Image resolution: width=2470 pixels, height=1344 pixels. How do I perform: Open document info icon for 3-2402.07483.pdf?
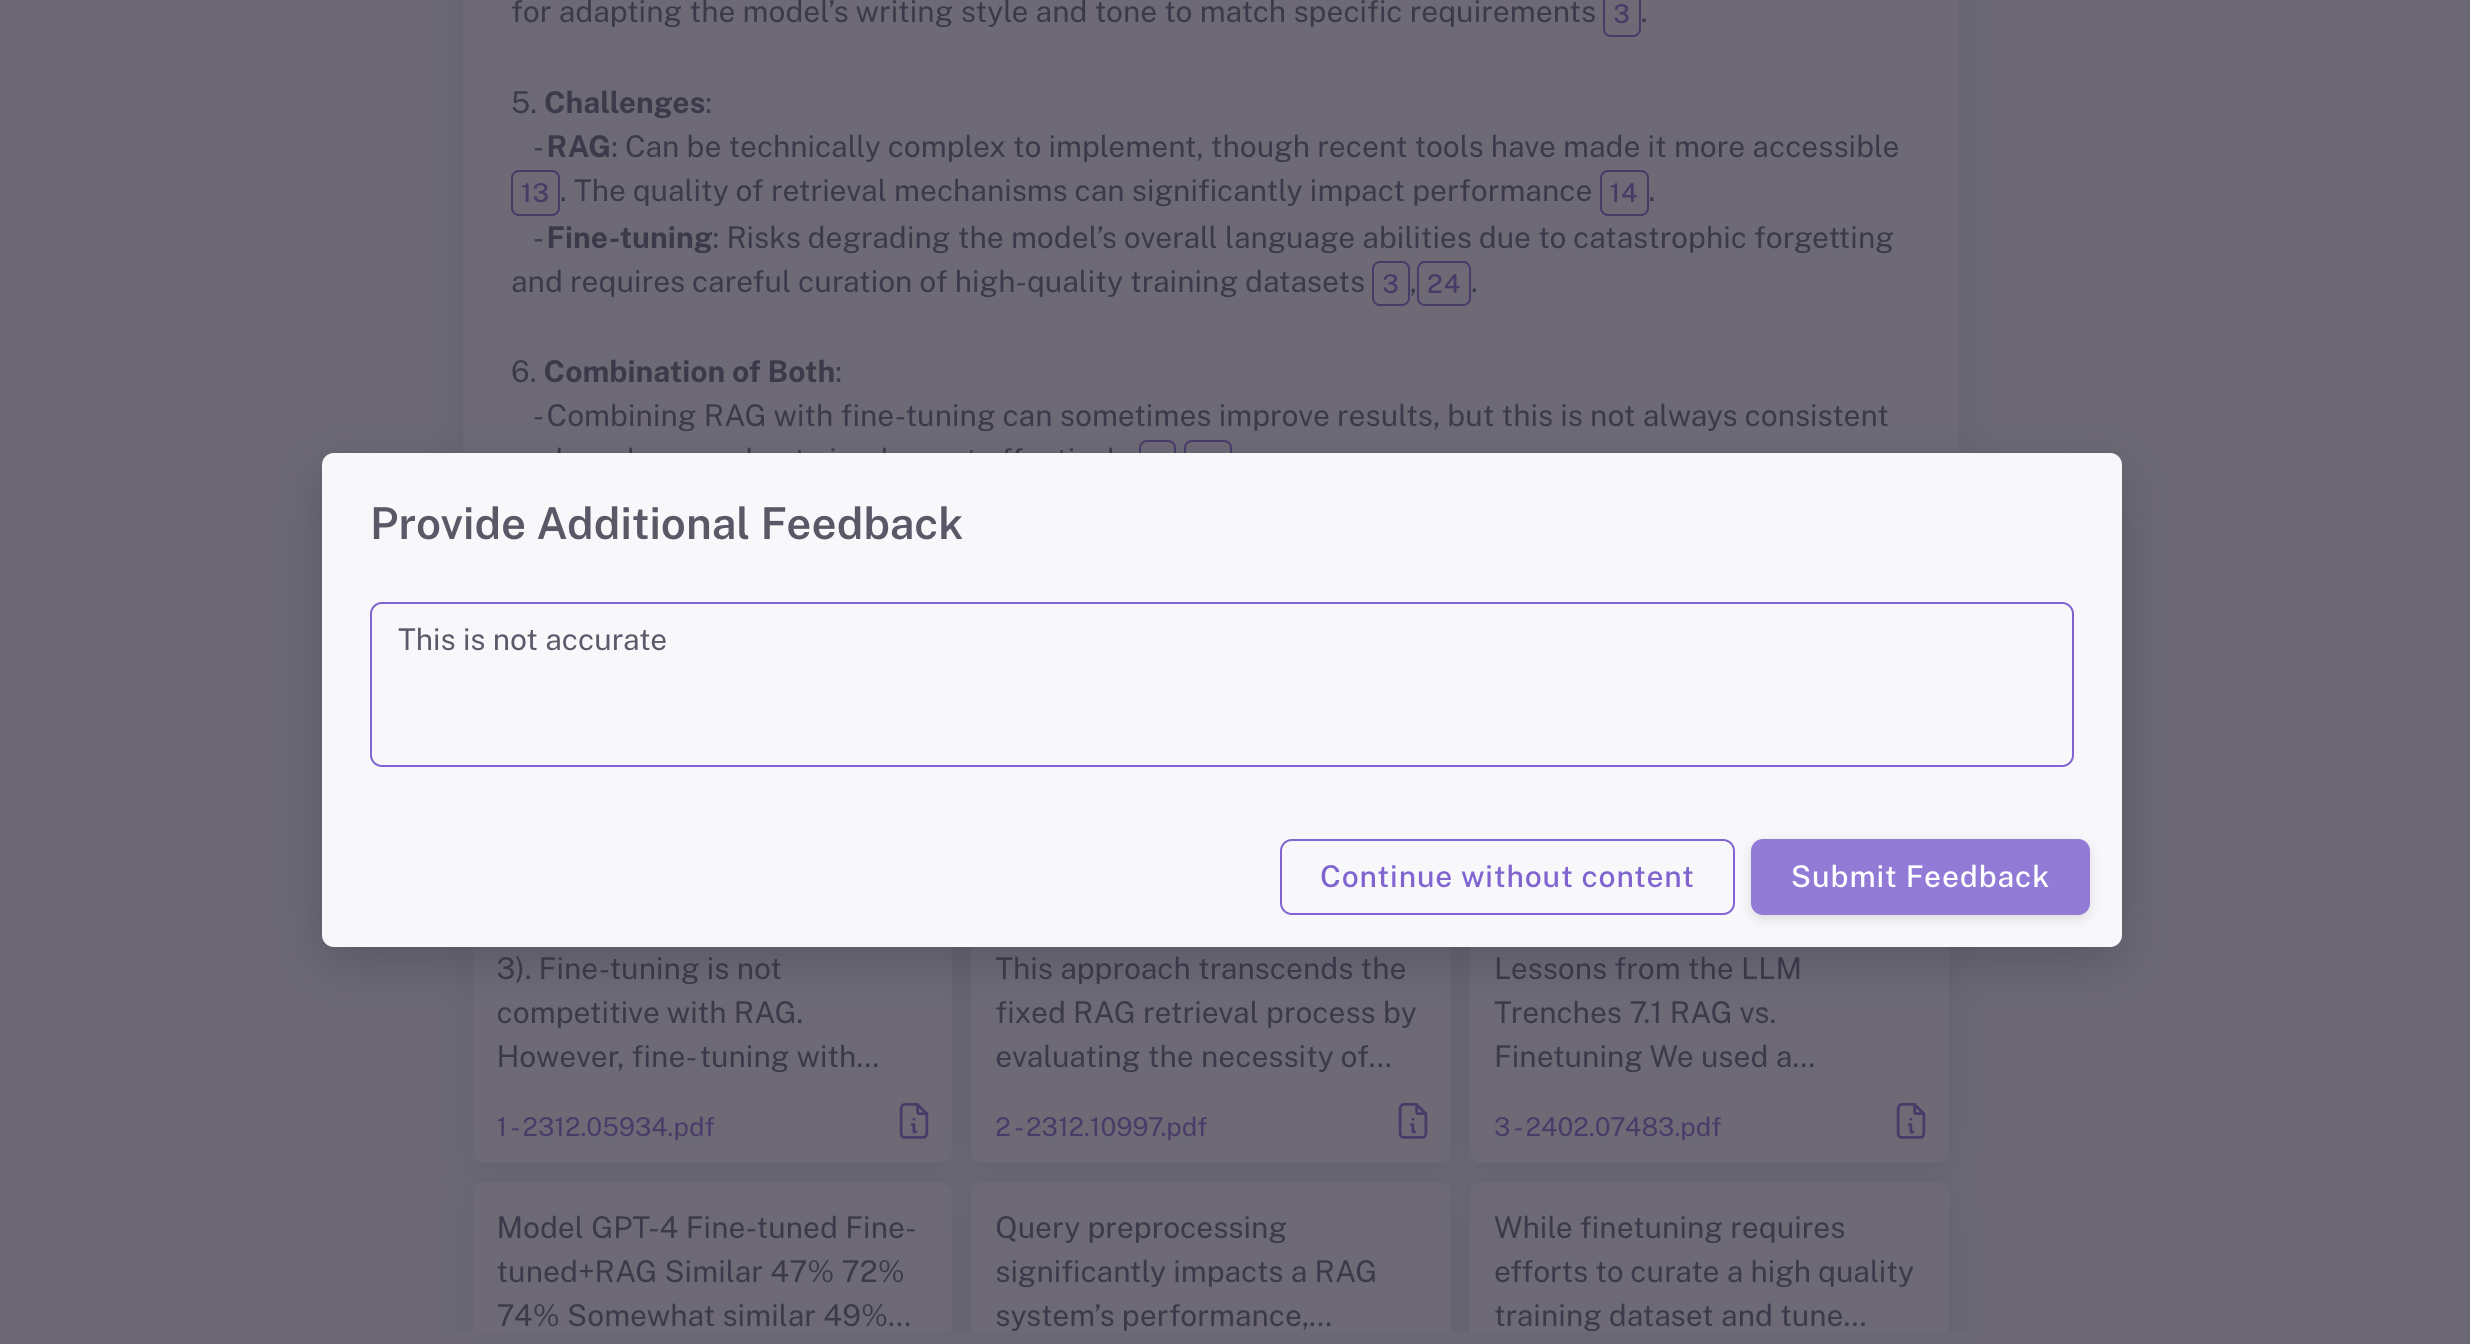tap(1910, 1122)
